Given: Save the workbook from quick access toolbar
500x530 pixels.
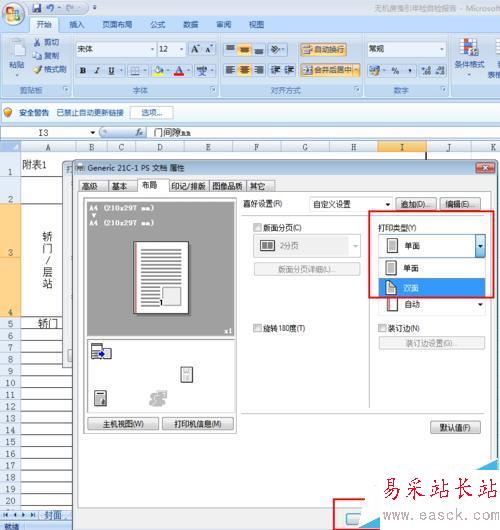Looking at the screenshot, I should pyautogui.click(x=37, y=8).
